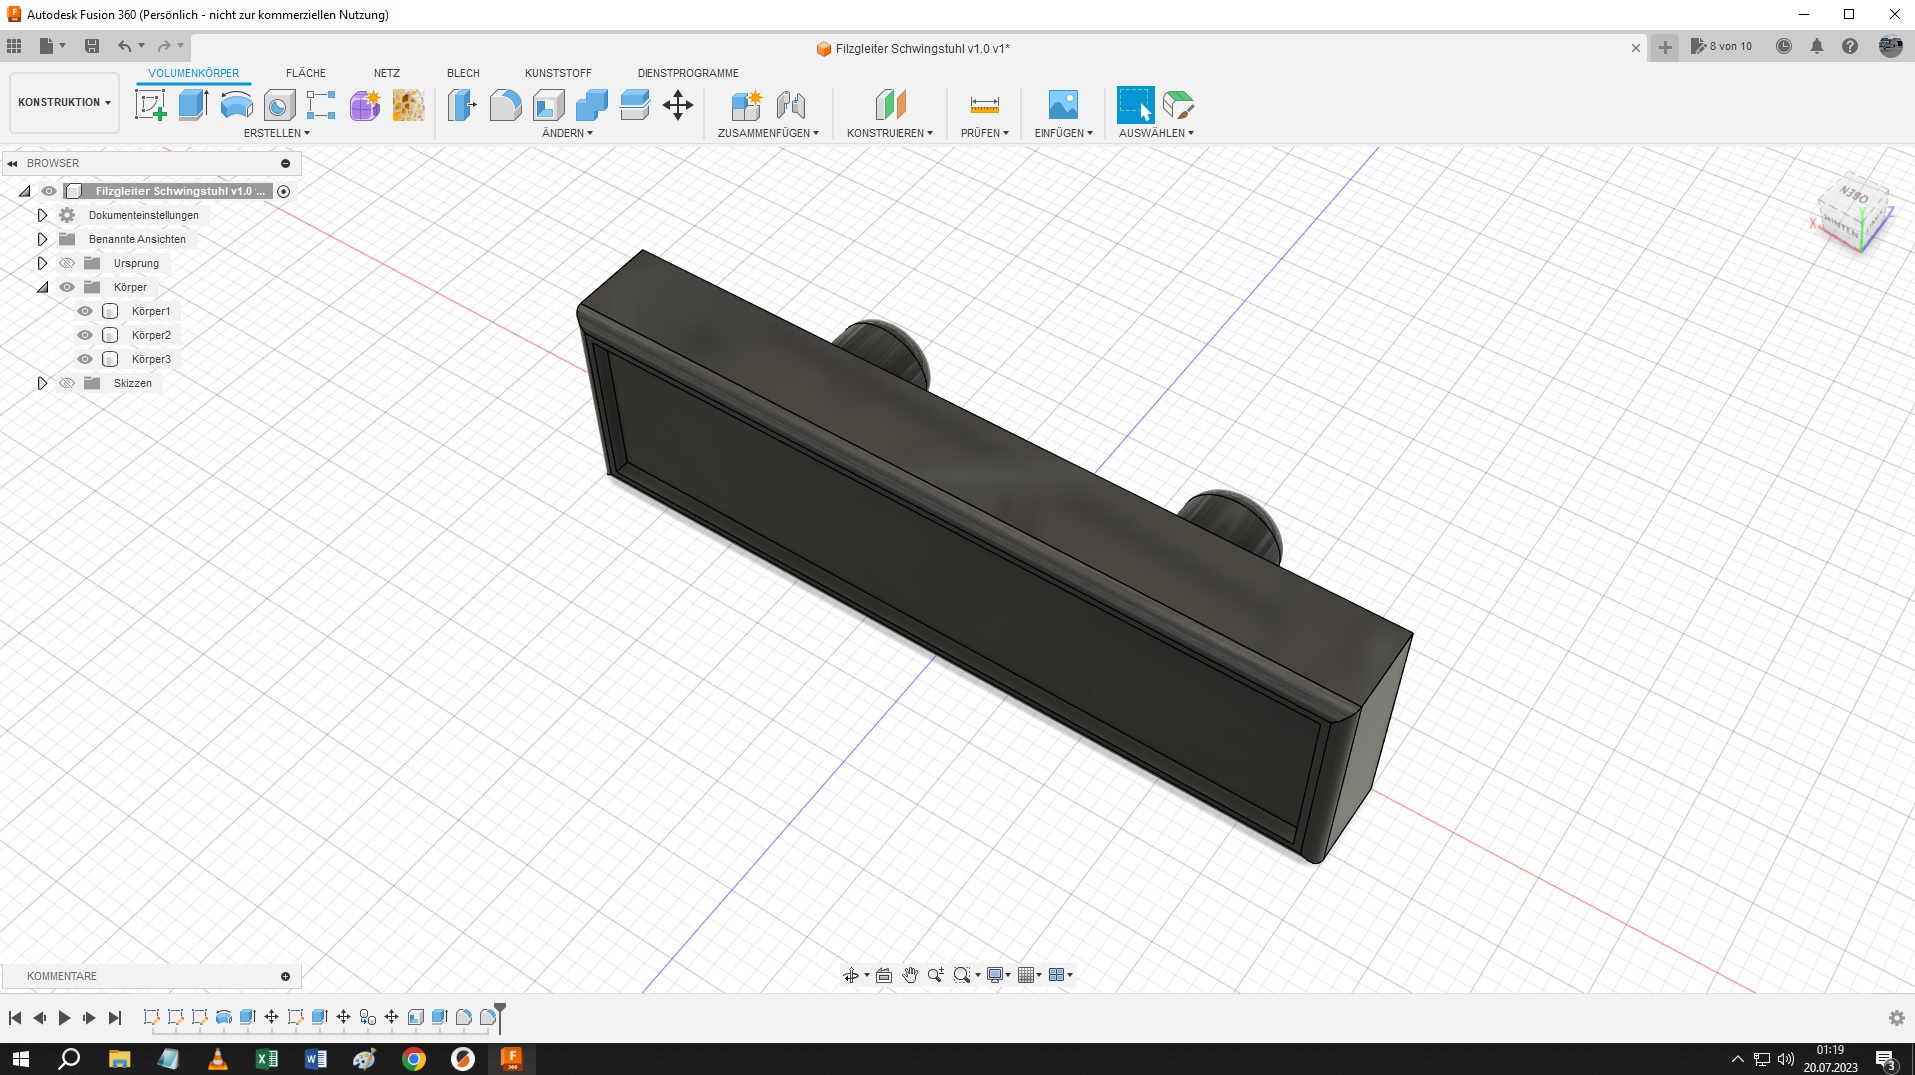Switch to the FLÄCHE tab
1915x1075 pixels.
click(305, 73)
